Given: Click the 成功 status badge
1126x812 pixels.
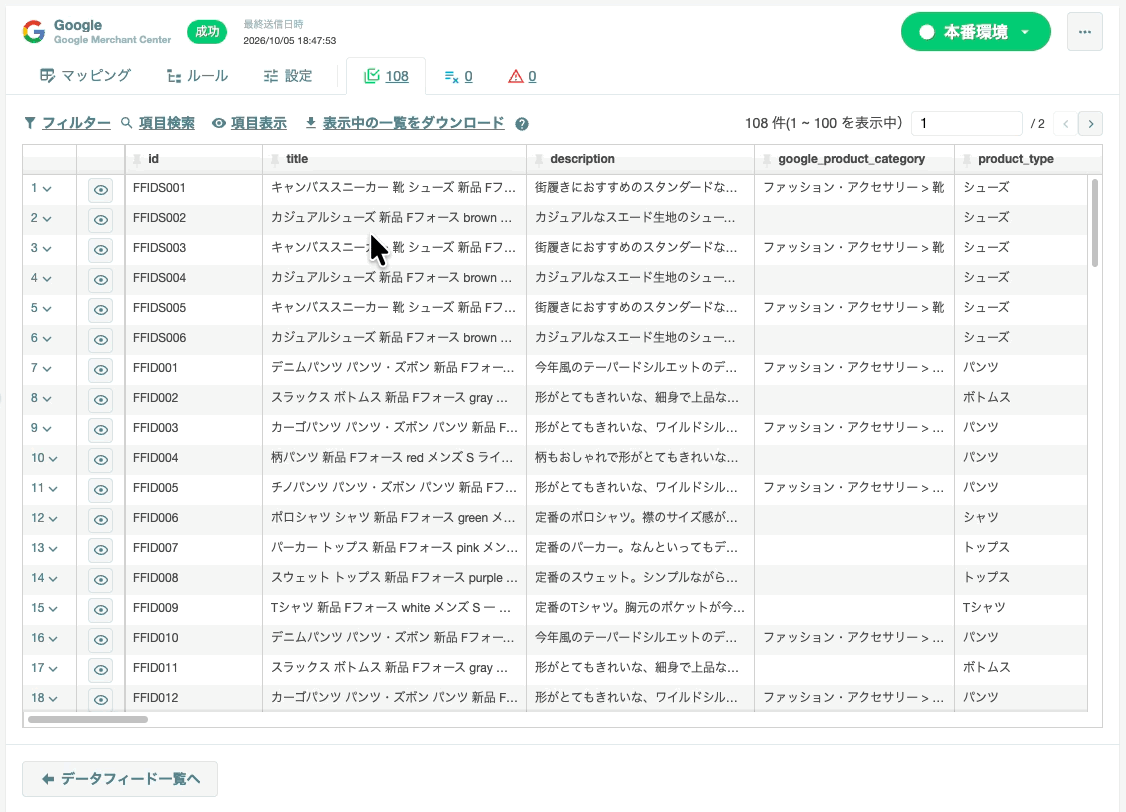Looking at the screenshot, I should pyautogui.click(x=207, y=32).
